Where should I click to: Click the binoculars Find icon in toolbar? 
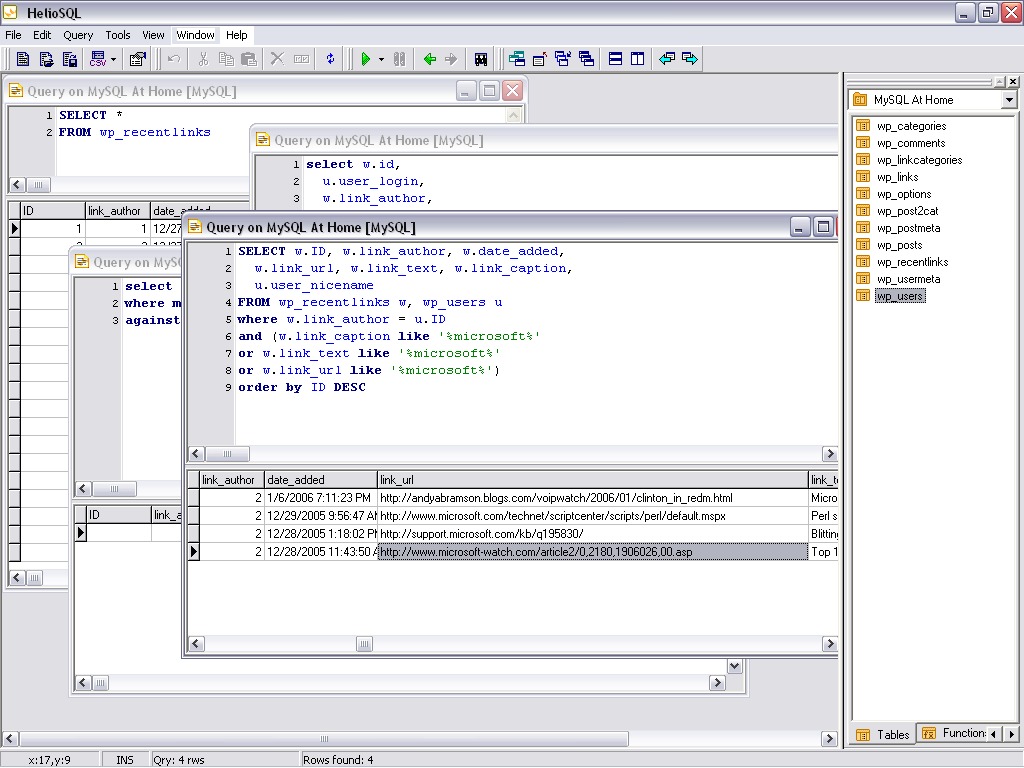481,60
